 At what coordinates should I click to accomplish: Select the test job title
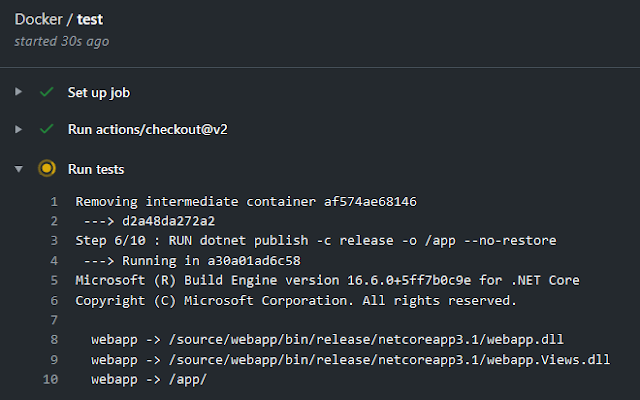click(x=90, y=19)
